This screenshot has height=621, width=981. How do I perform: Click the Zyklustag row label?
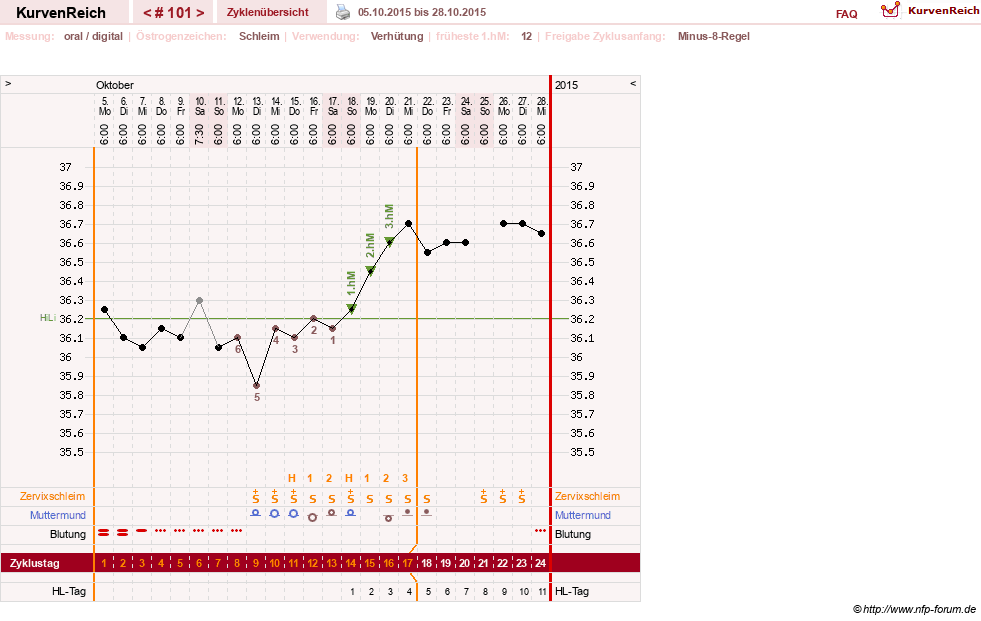(34, 563)
